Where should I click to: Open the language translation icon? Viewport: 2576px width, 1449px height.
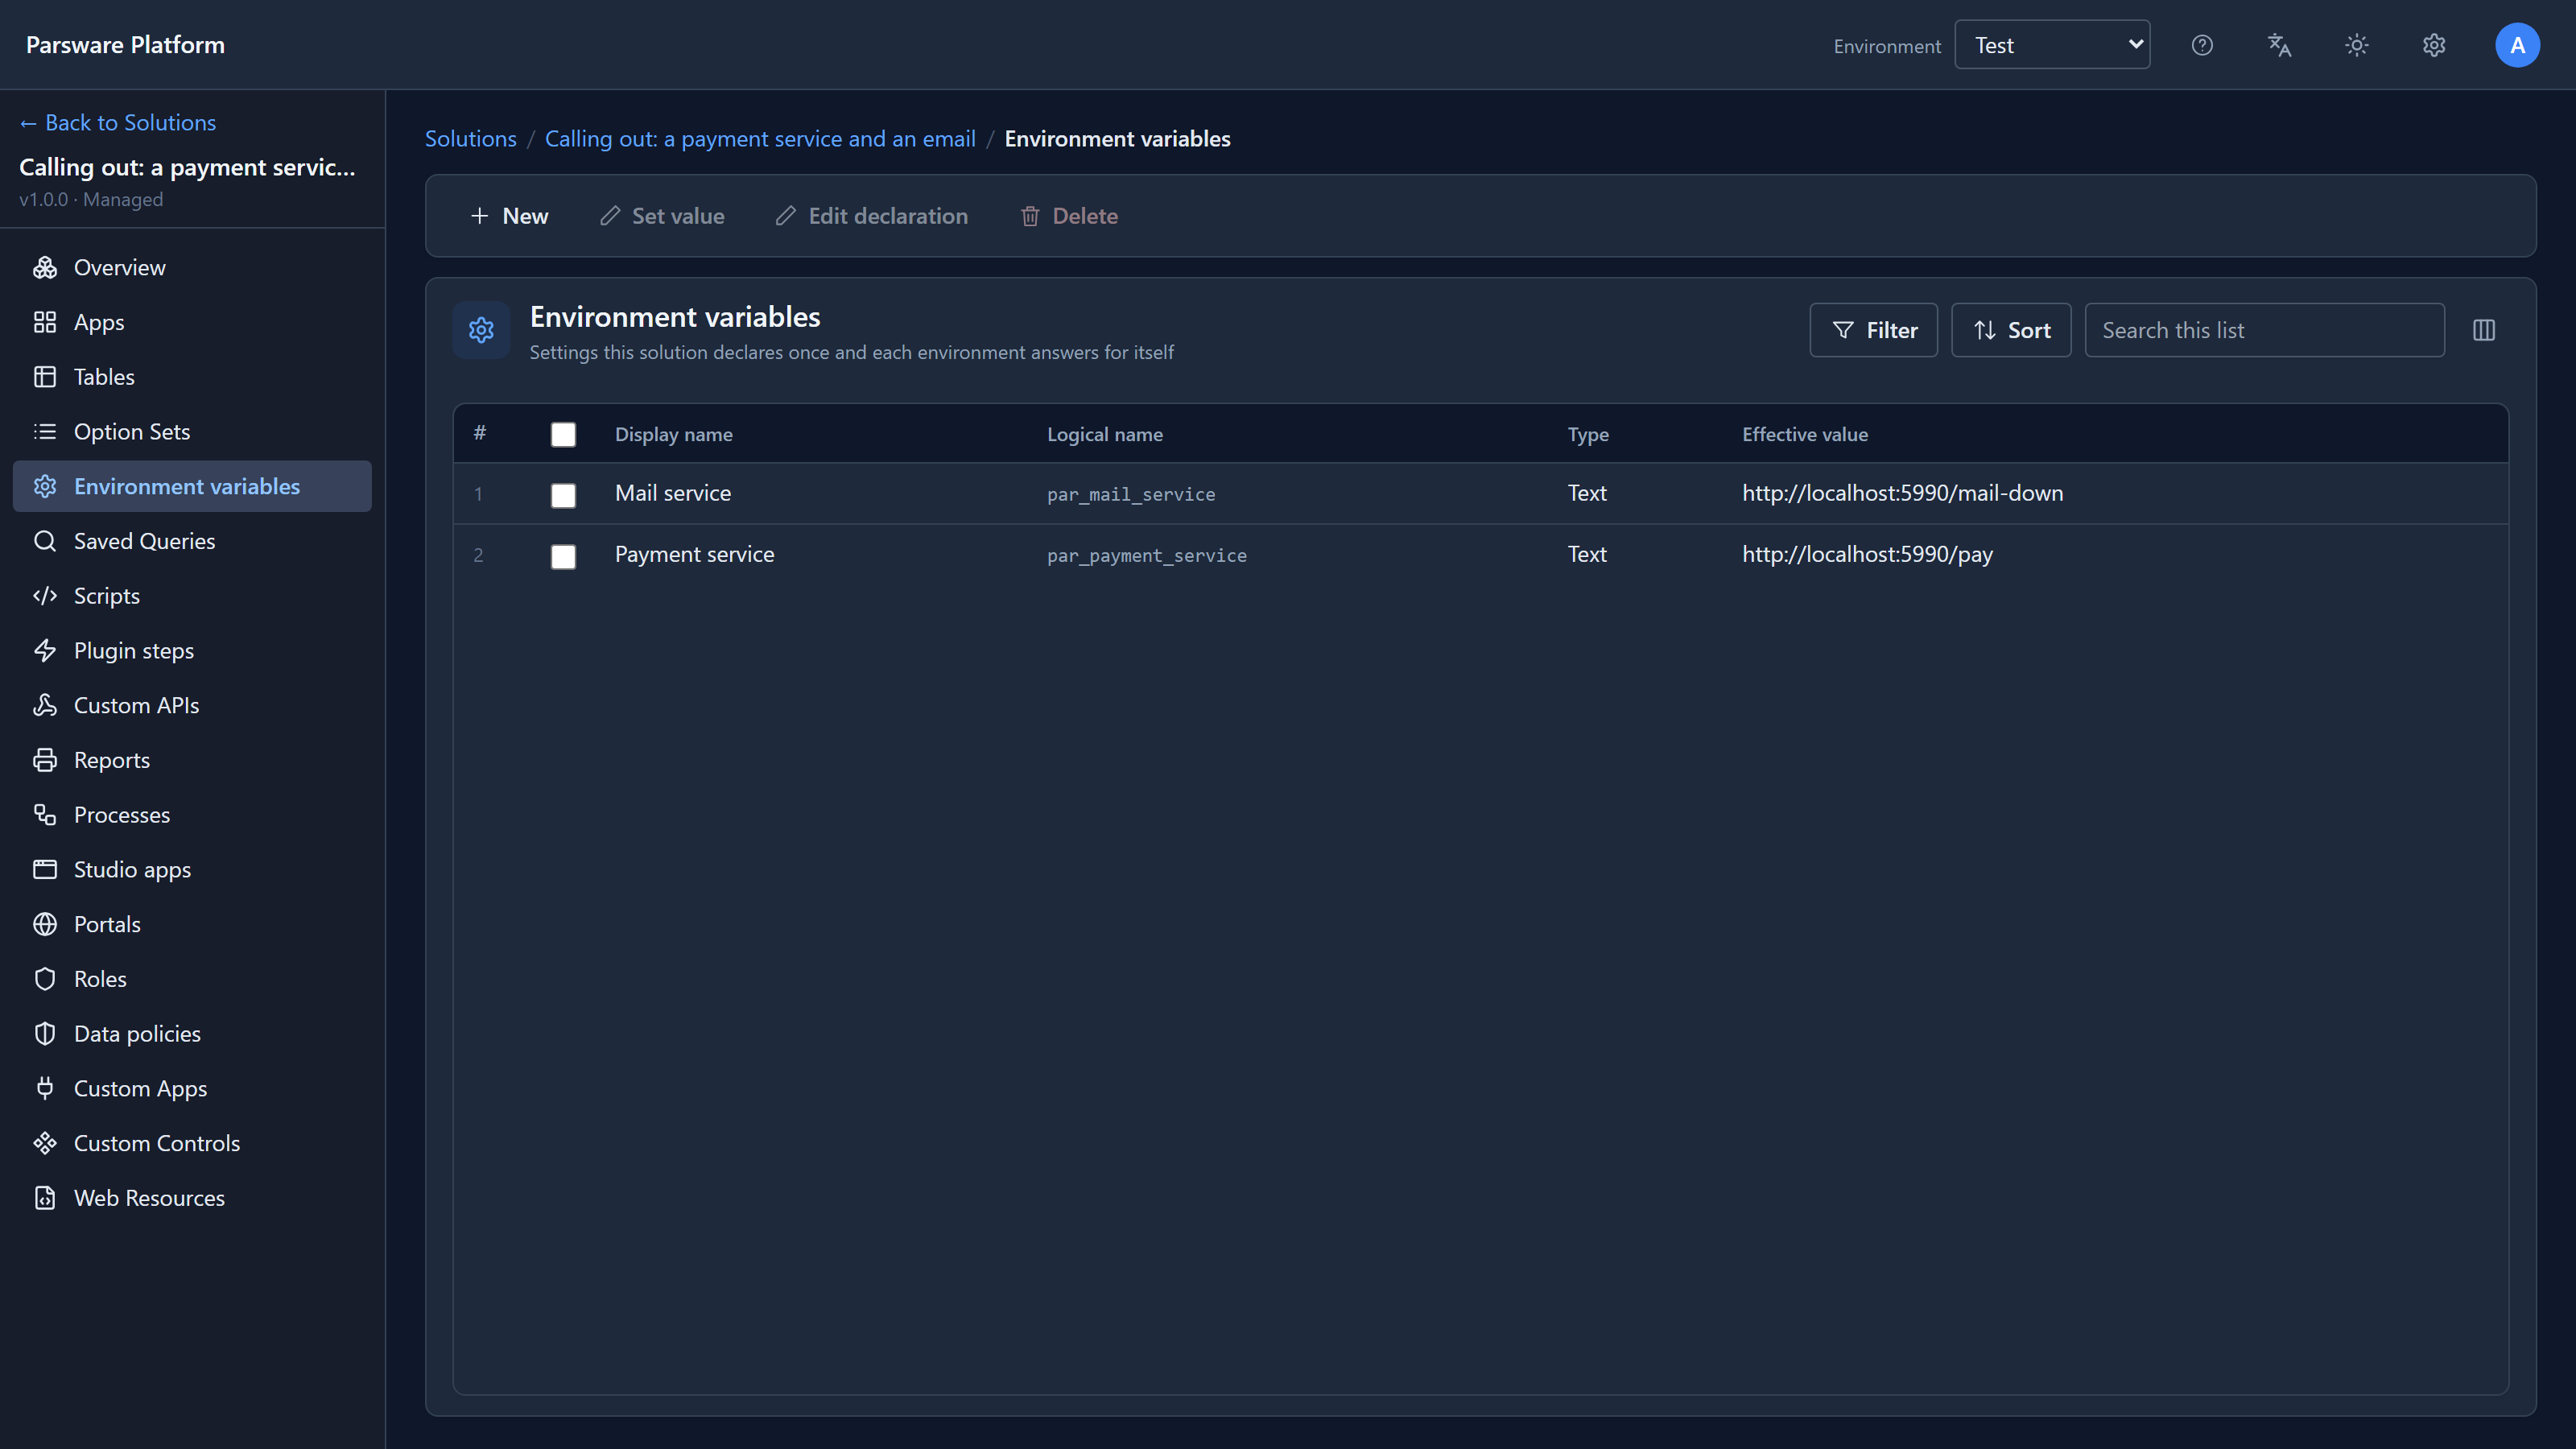(2279, 45)
